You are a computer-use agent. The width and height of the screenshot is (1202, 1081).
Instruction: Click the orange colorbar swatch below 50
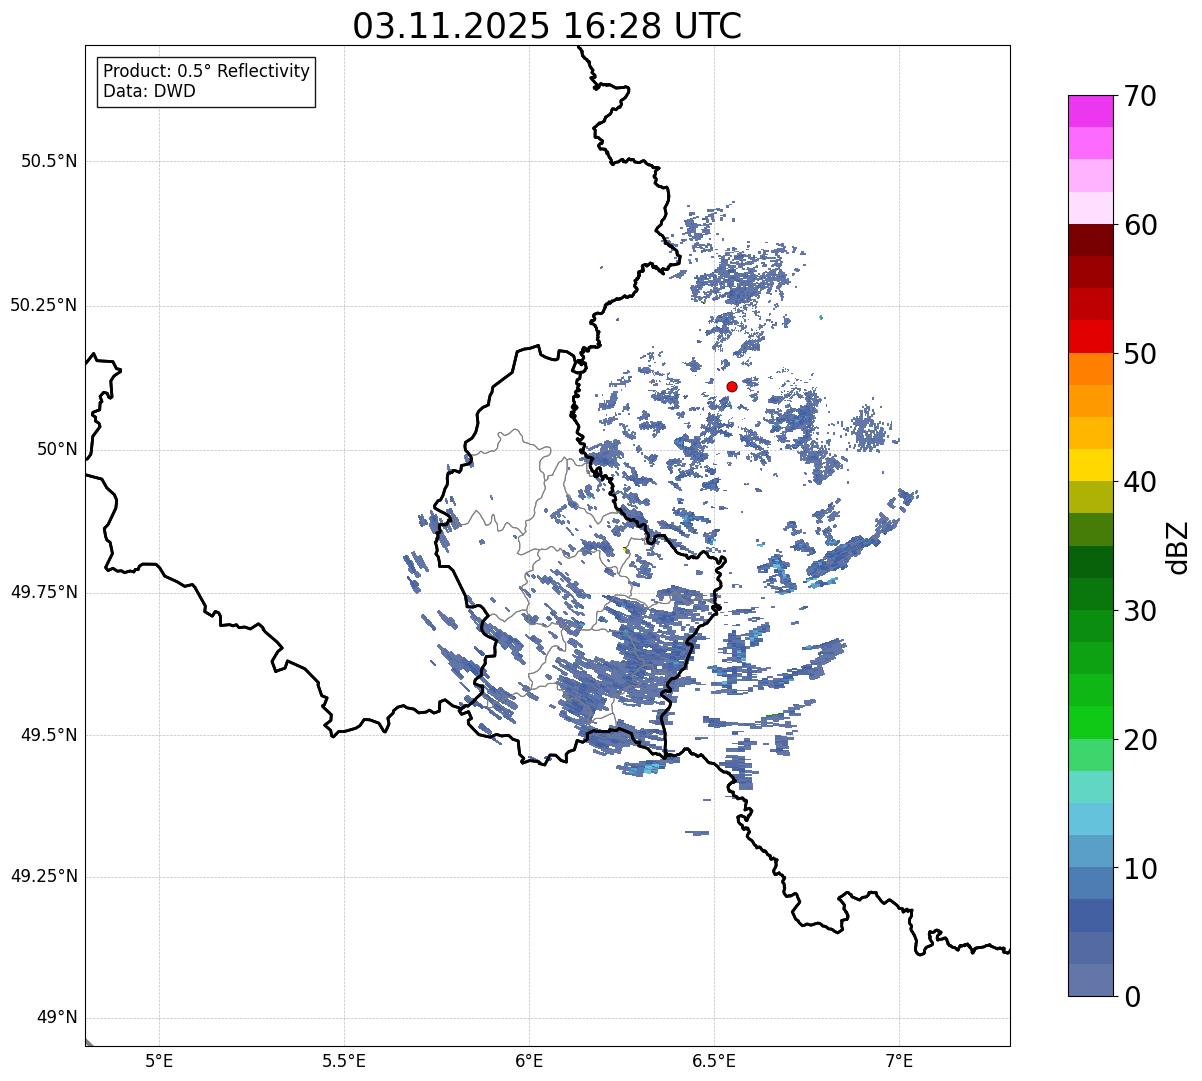pyautogui.click(x=1091, y=369)
